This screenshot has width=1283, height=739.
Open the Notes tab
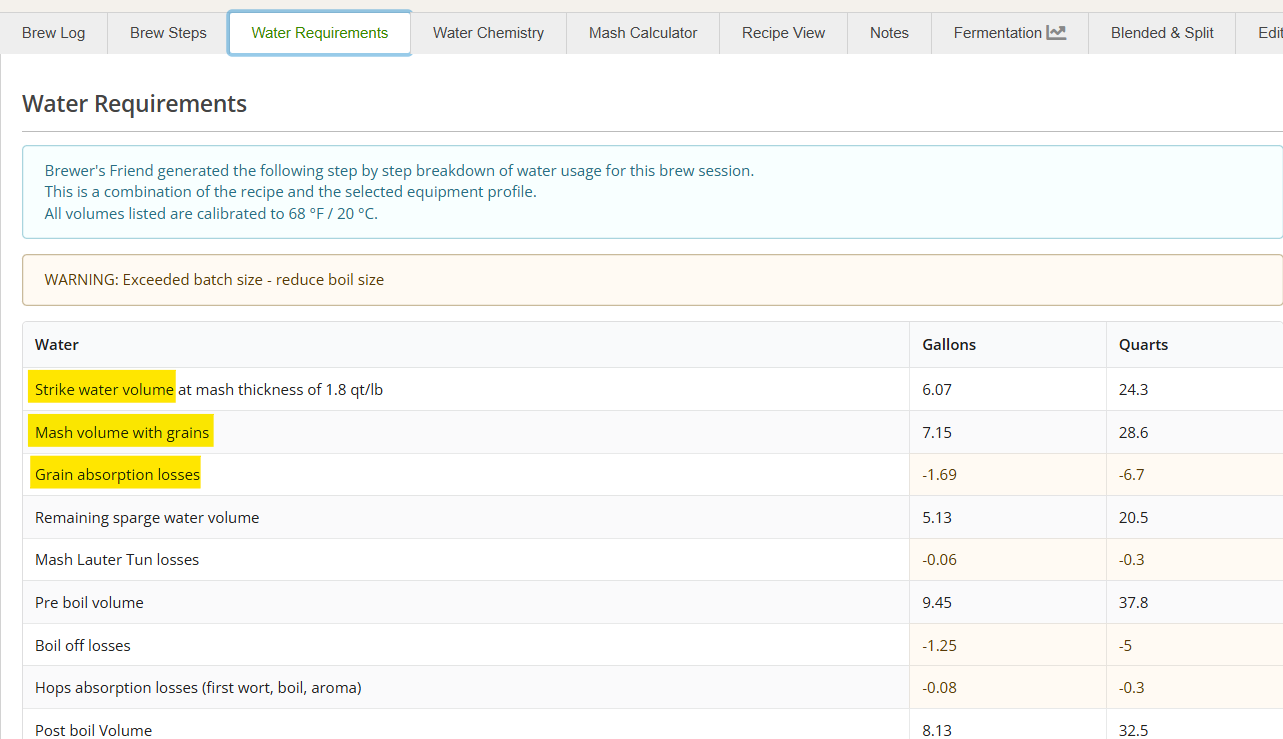click(x=889, y=33)
